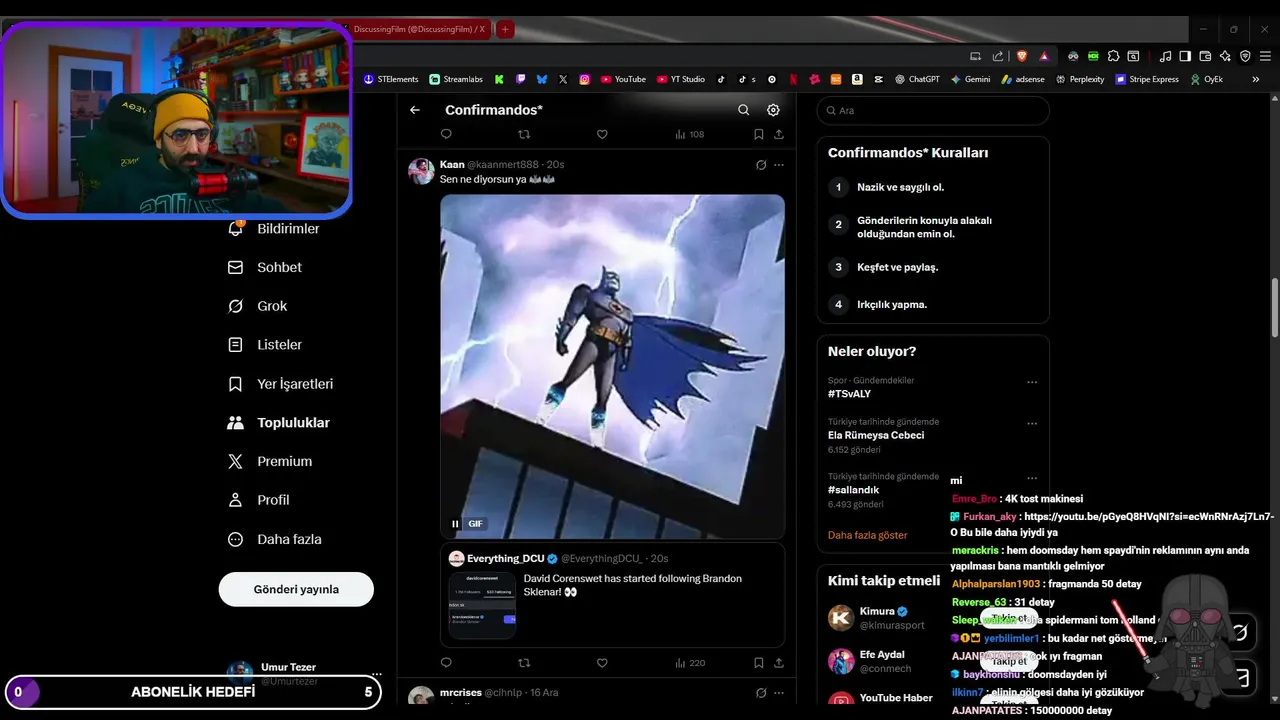The image size is (1280, 720).
Task: Open Netflix bookmark icon
Action: click(793, 79)
